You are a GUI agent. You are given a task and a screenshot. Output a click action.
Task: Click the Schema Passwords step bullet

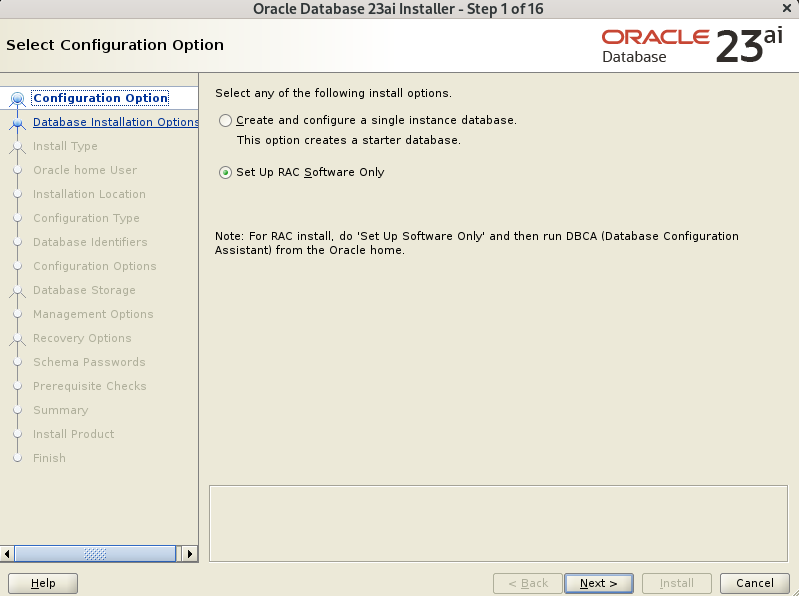[x=17, y=362]
